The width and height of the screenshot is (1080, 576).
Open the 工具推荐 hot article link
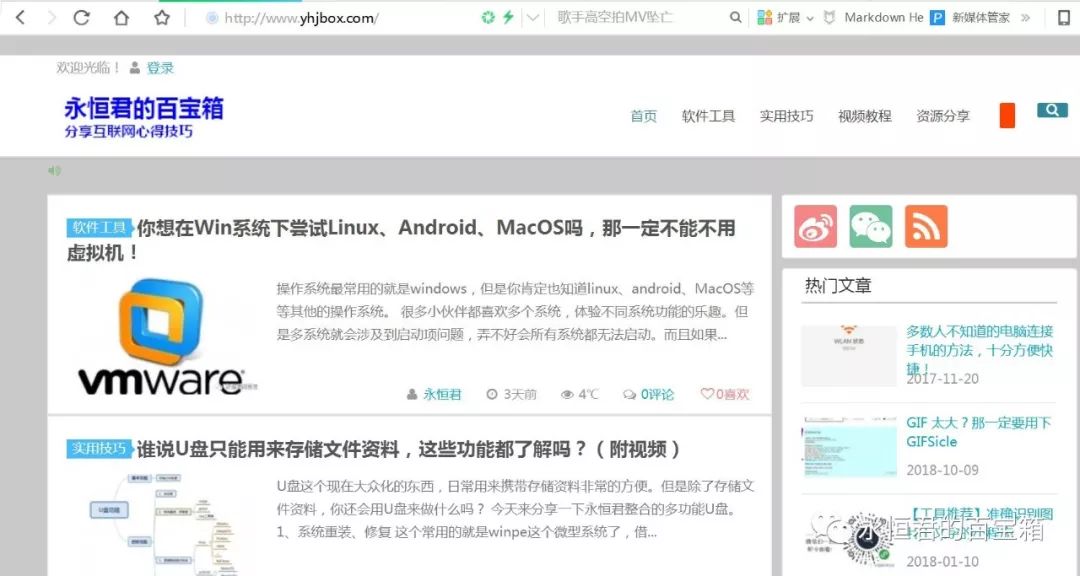[x=980, y=522]
